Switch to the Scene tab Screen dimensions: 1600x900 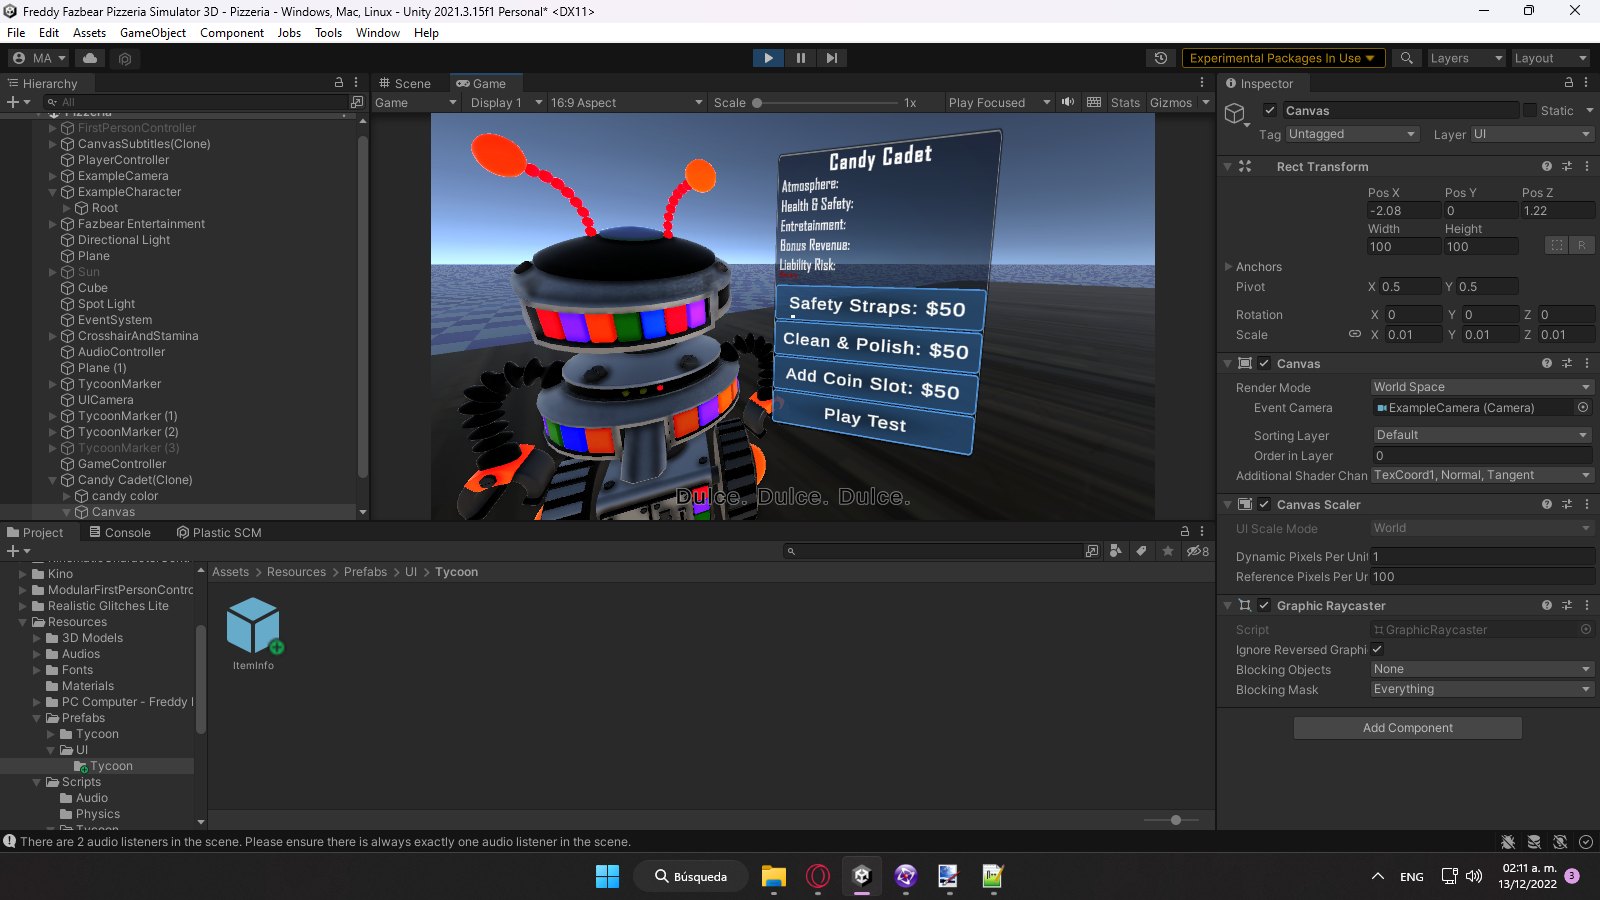pyautogui.click(x=405, y=83)
